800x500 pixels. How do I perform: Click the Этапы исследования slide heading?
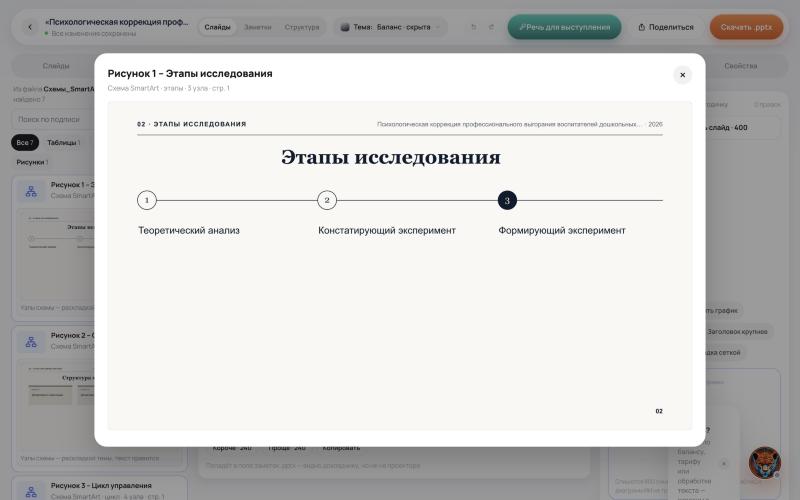391,157
